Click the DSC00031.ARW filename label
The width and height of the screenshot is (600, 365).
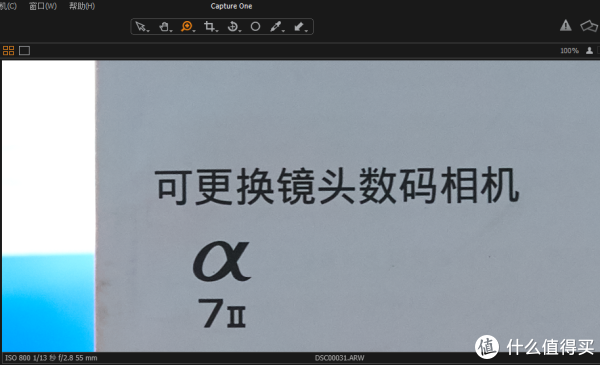(x=339, y=358)
